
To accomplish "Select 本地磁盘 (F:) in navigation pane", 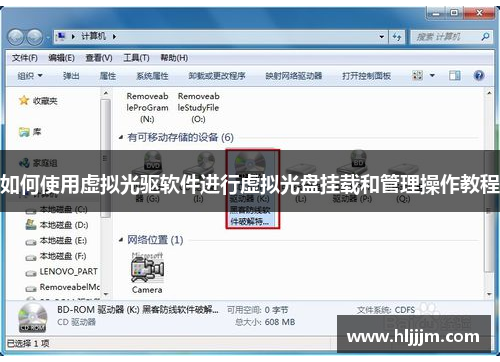I will click(x=63, y=256).
